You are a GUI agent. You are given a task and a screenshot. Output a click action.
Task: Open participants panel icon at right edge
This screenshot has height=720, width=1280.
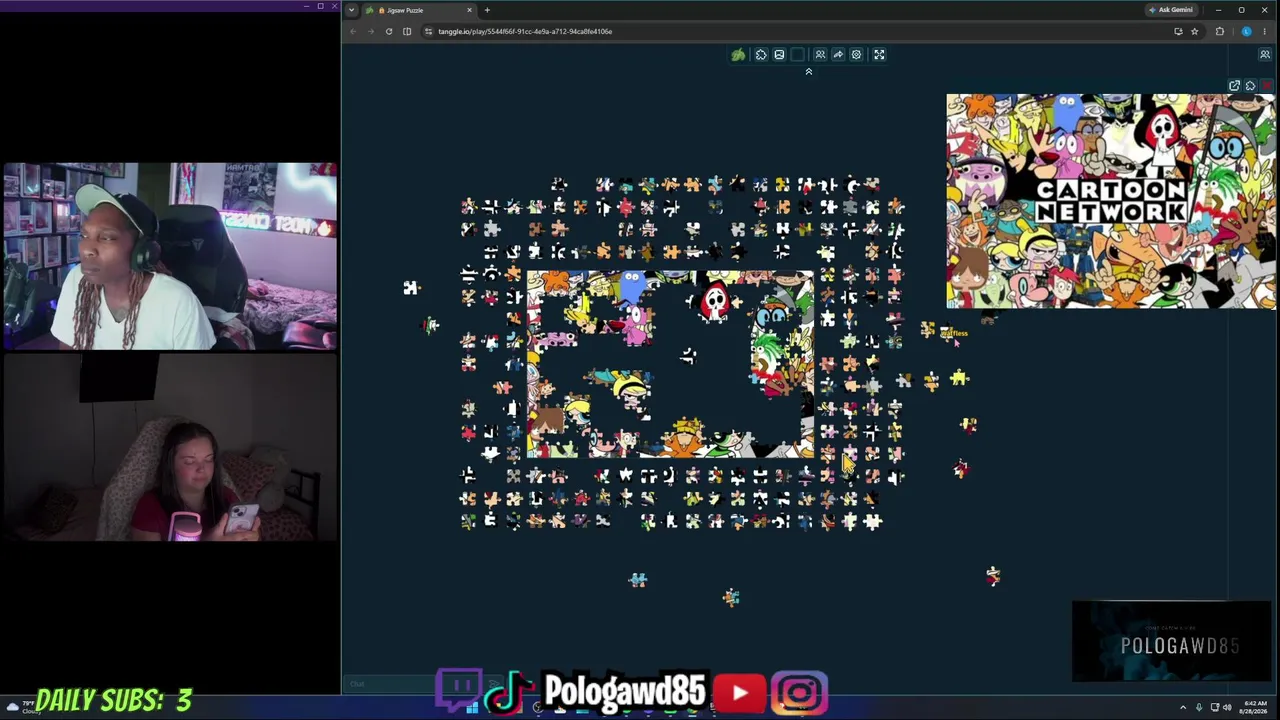point(1265,55)
